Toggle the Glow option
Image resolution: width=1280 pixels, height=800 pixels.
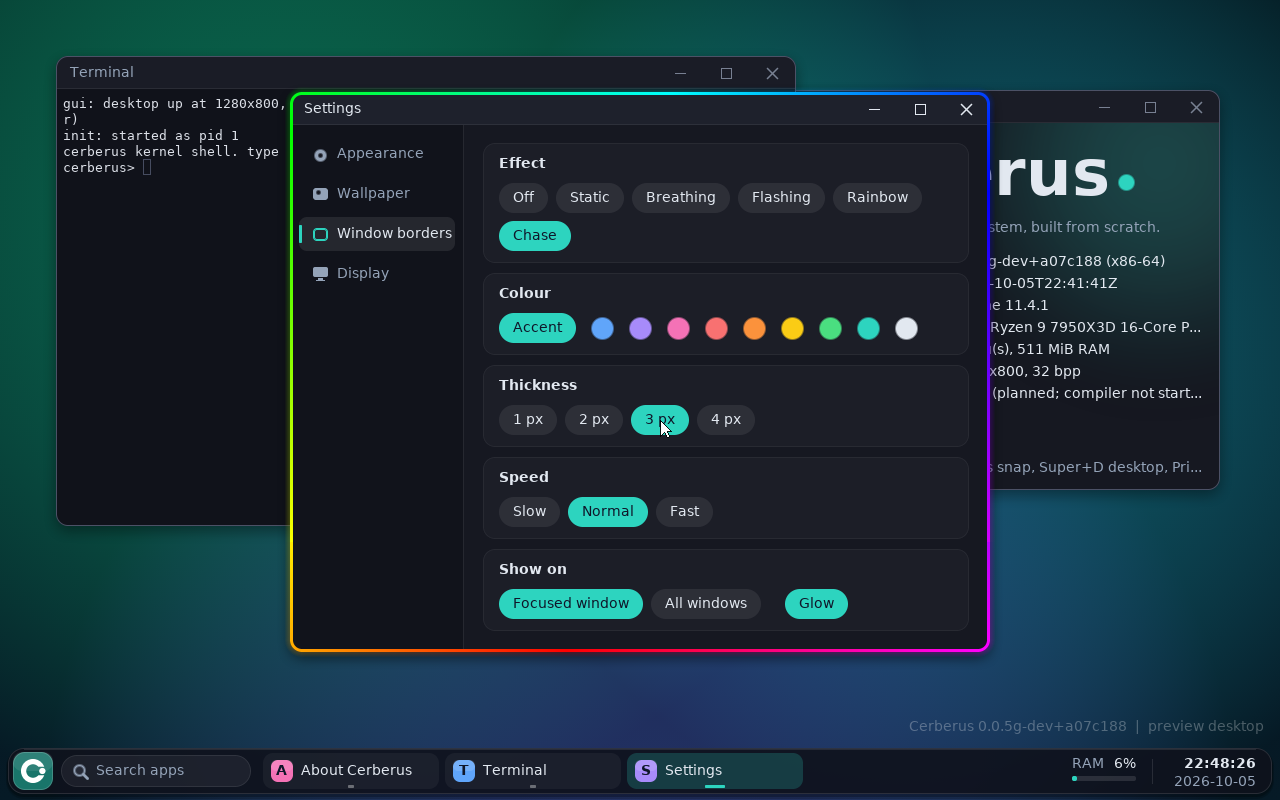[x=816, y=603]
